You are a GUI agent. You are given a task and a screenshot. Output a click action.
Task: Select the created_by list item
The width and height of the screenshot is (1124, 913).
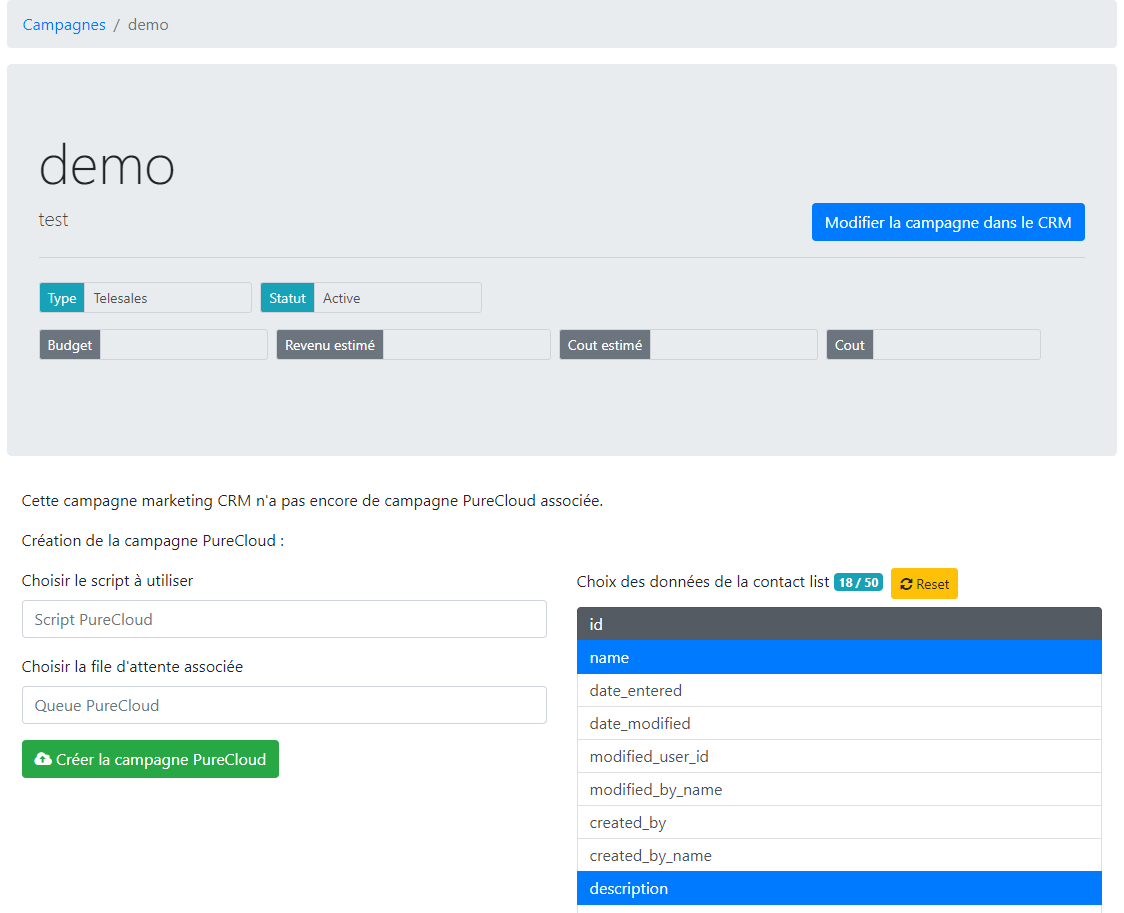838,823
